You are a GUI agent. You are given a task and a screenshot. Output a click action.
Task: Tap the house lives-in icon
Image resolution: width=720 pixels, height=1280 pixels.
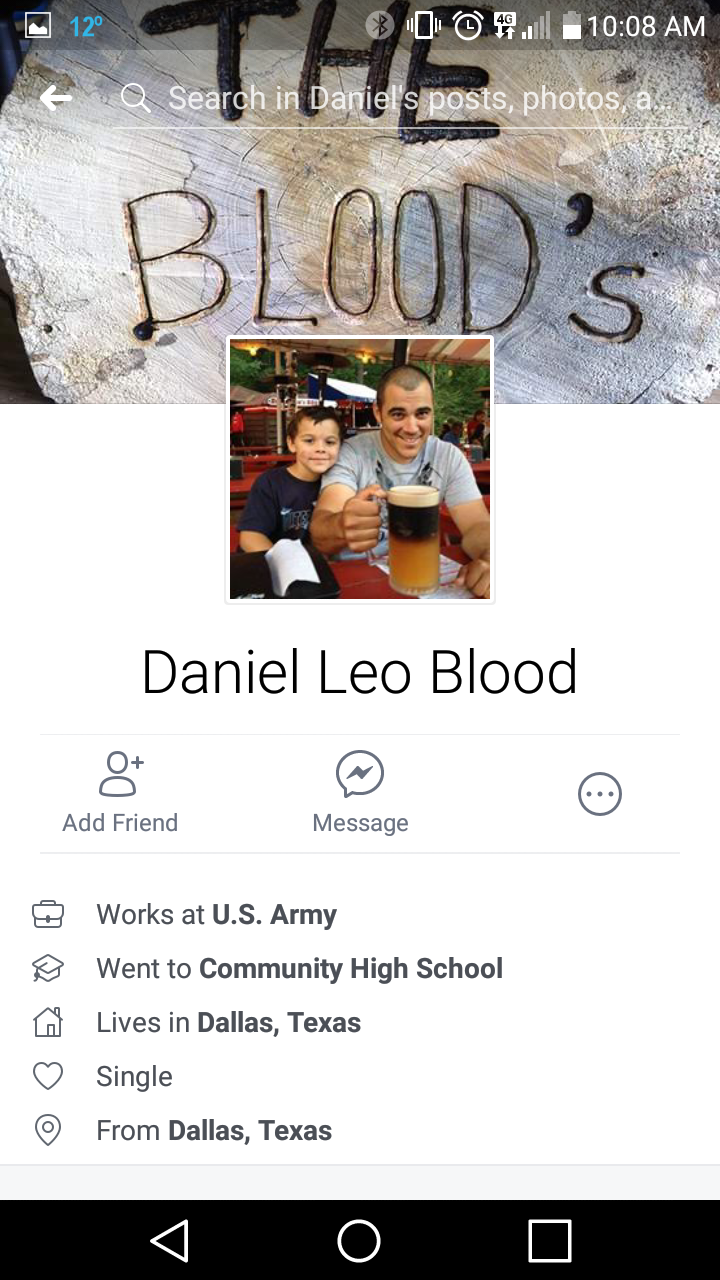[x=48, y=1022]
